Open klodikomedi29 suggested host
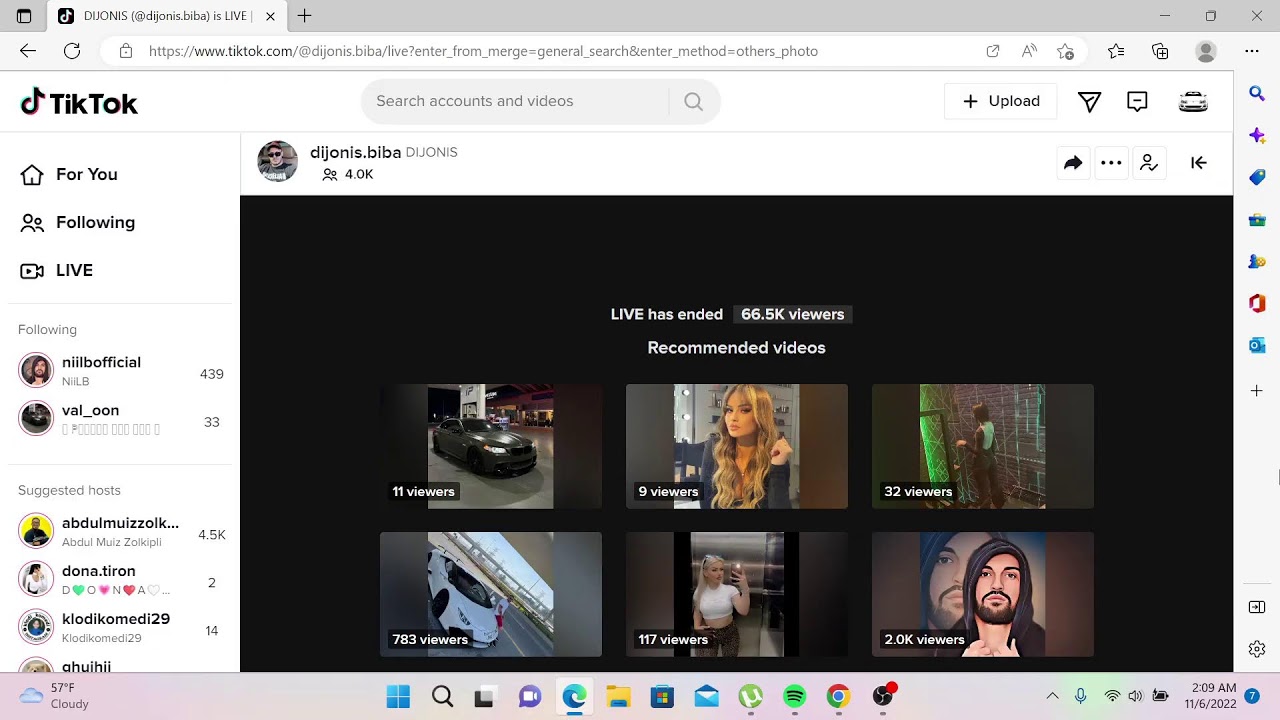The height and width of the screenshot is (720, 1280). click(120, 627)
